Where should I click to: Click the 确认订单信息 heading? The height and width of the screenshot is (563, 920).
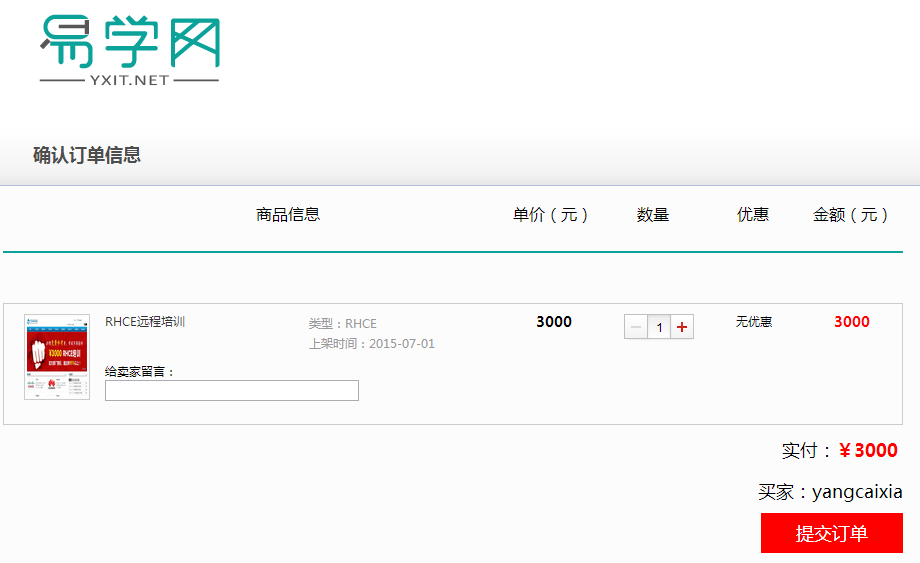87,155
